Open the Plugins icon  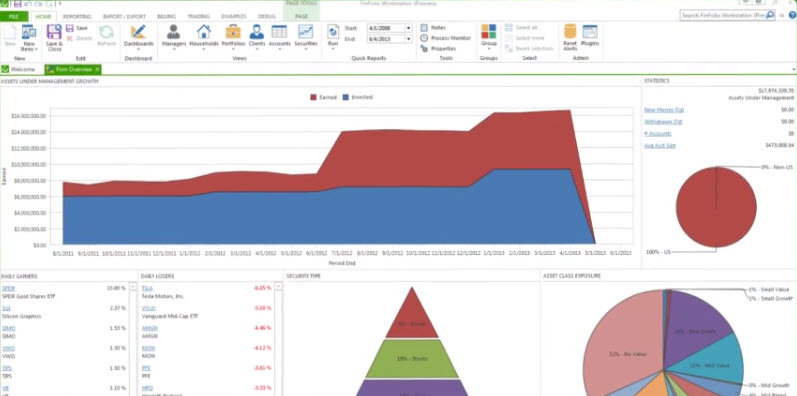pyautogui.click(x=590, y=32)
